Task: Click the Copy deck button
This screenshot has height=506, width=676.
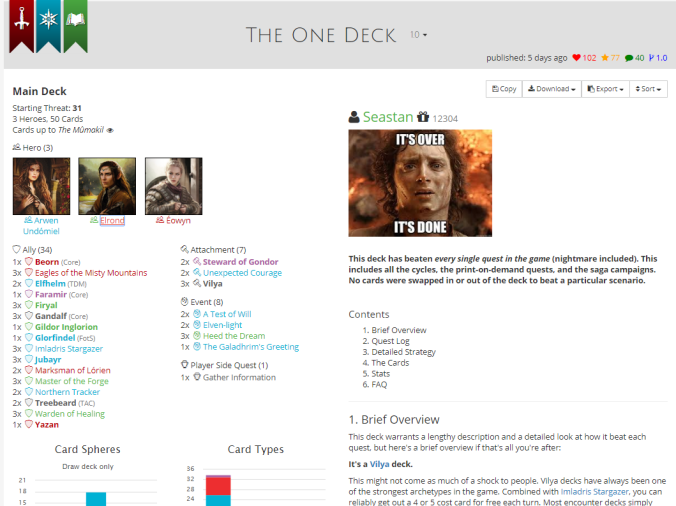Action: point(504,89)
